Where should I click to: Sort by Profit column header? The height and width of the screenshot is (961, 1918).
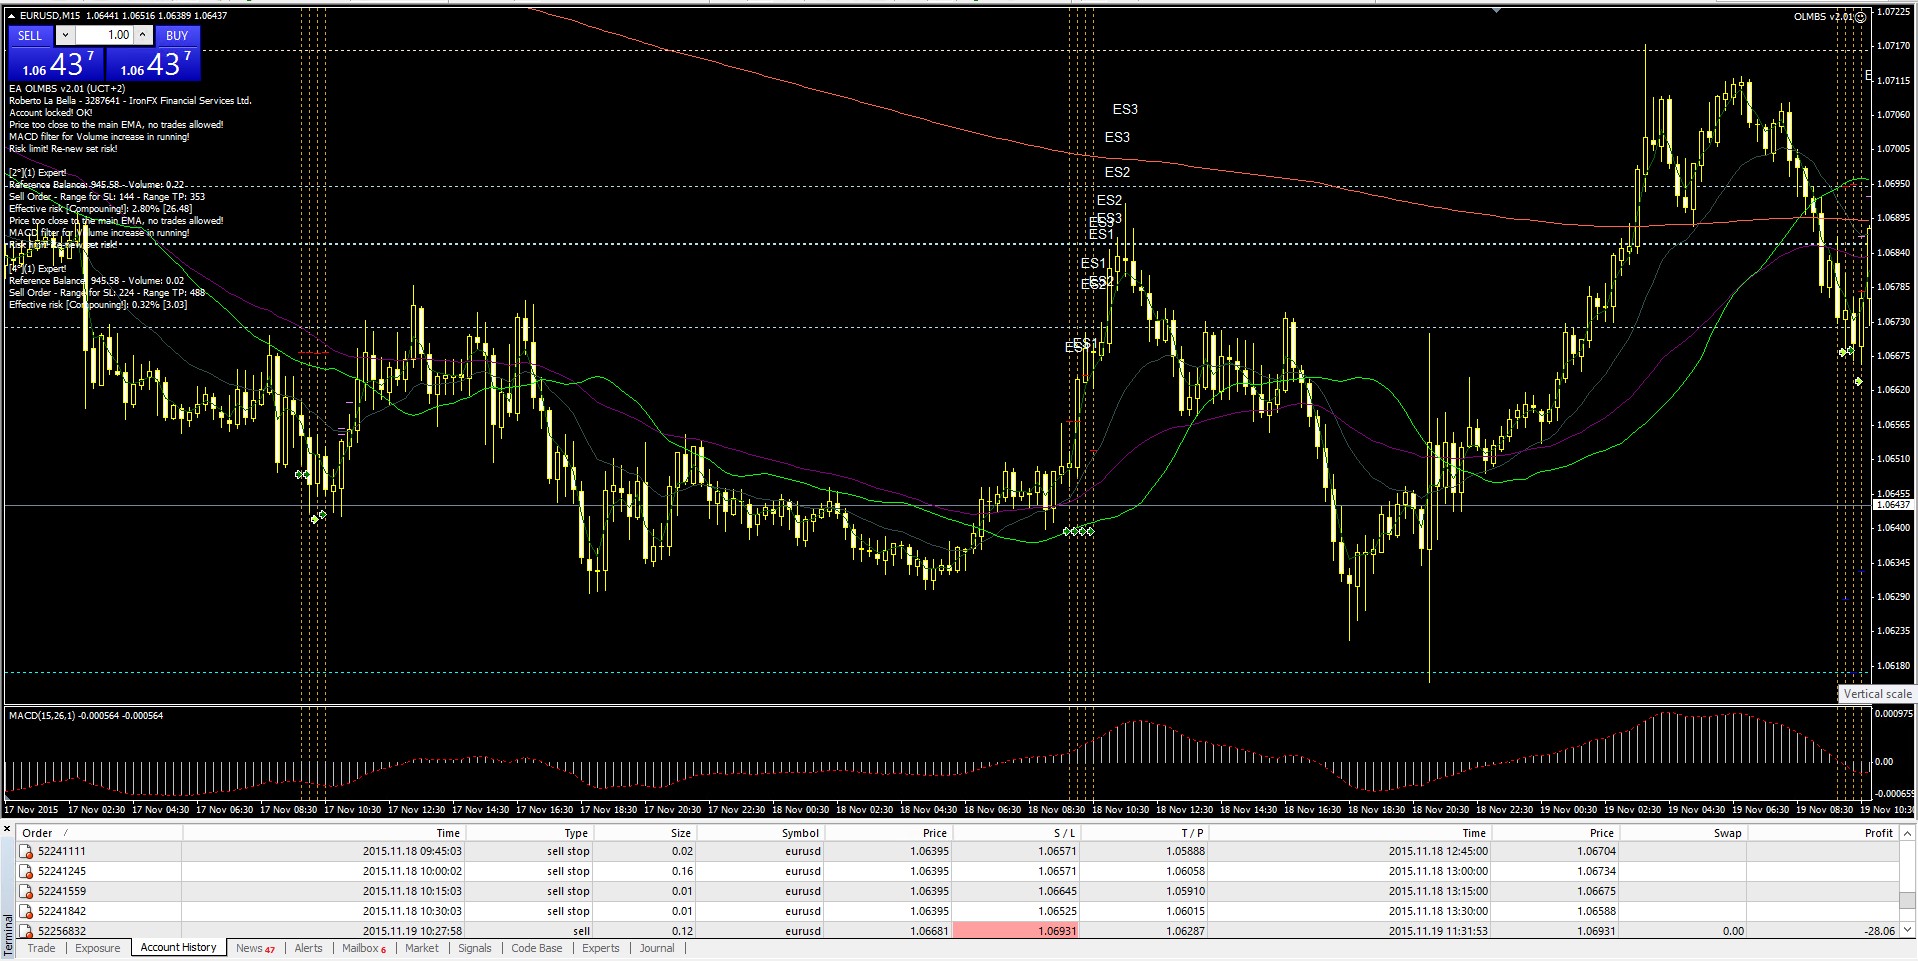point(1822,833)
